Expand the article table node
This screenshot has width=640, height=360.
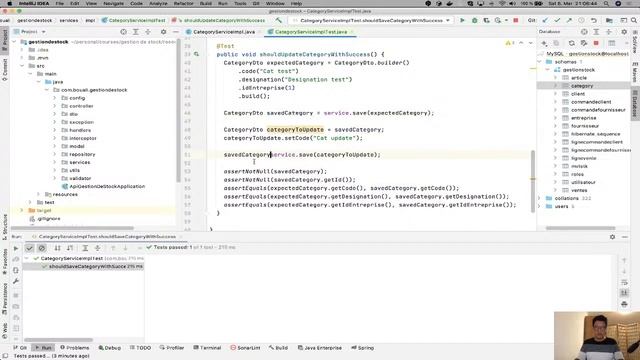coord(556,78)
